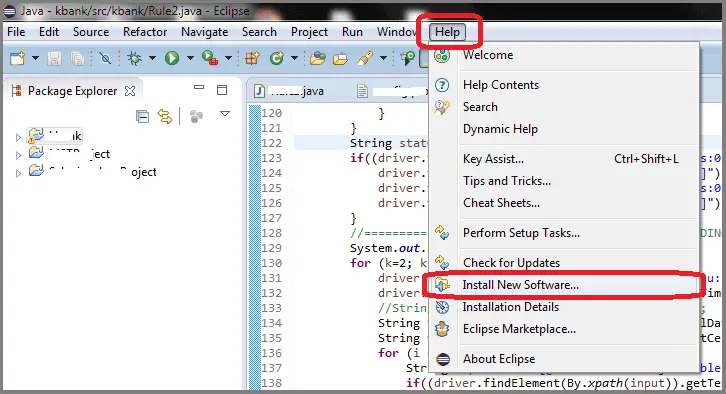Click the Open Type icon
Image resolution: width=726 pixels, height=394 pixels.
(x=318, y=58)
